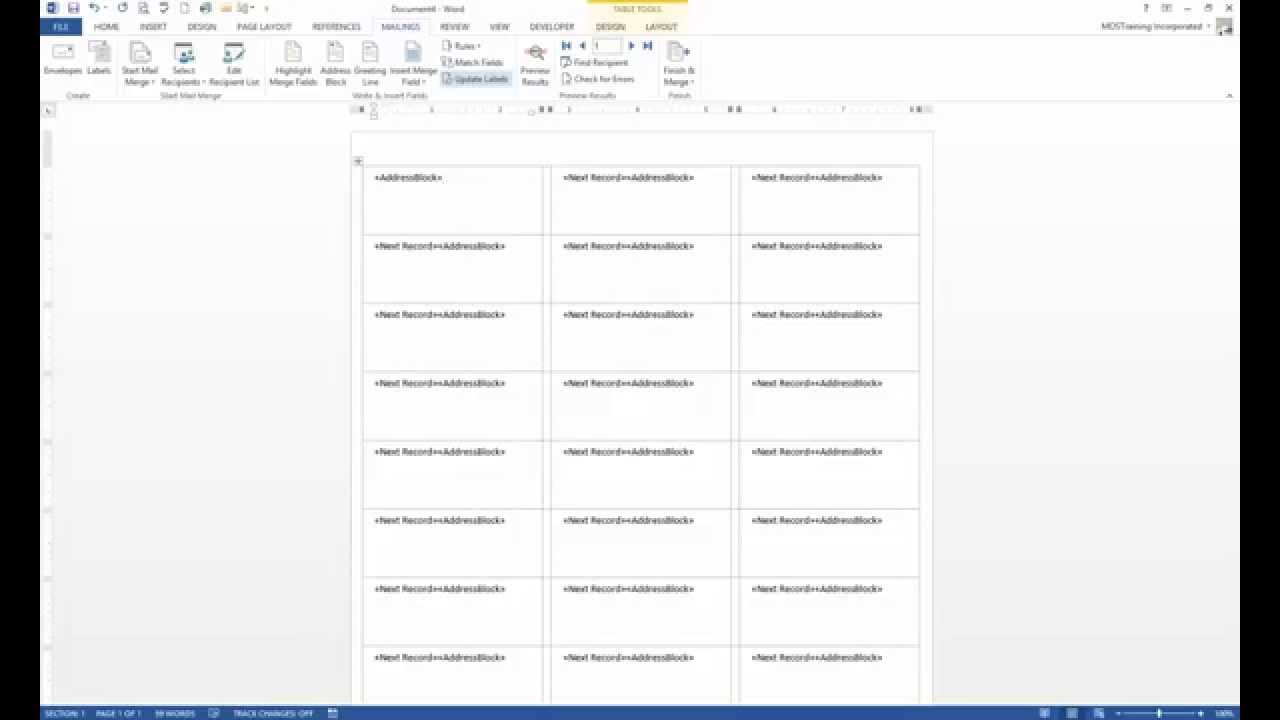Go to previous record arrow
This screenshot has width=1280, height=720.
click(x=582, y=46)
